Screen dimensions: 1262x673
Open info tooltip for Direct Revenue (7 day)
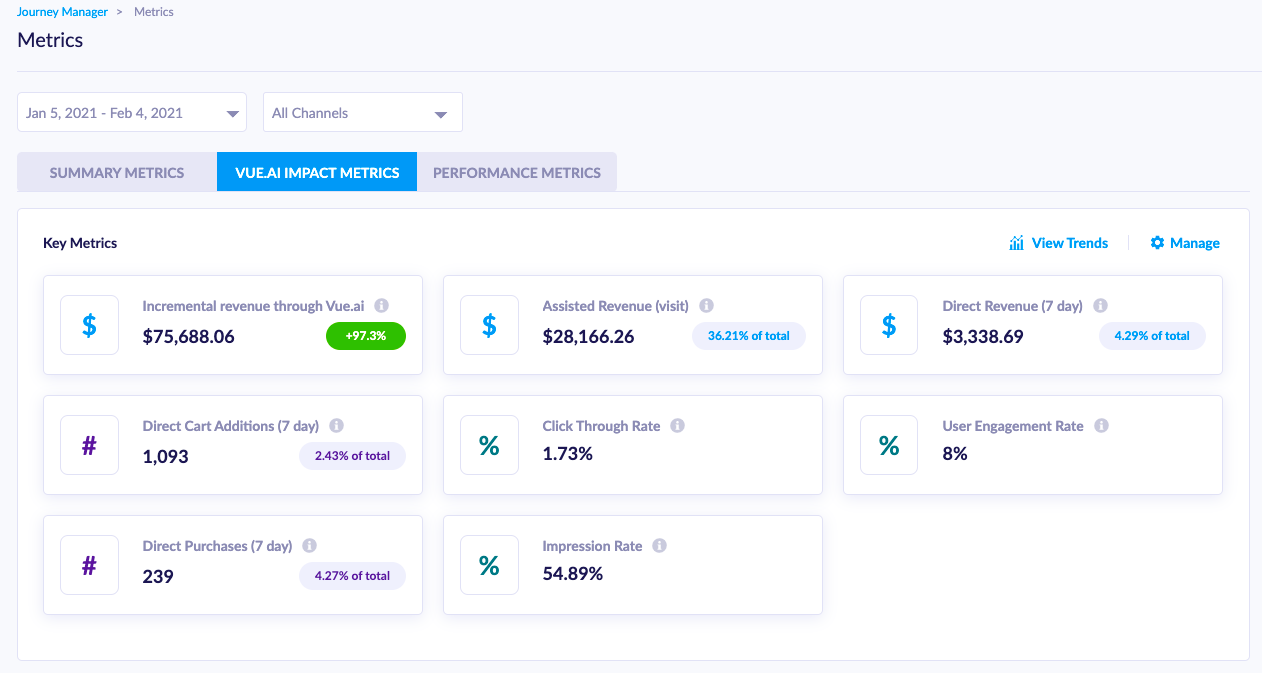pyautogui.click(x=1101, y=306)
